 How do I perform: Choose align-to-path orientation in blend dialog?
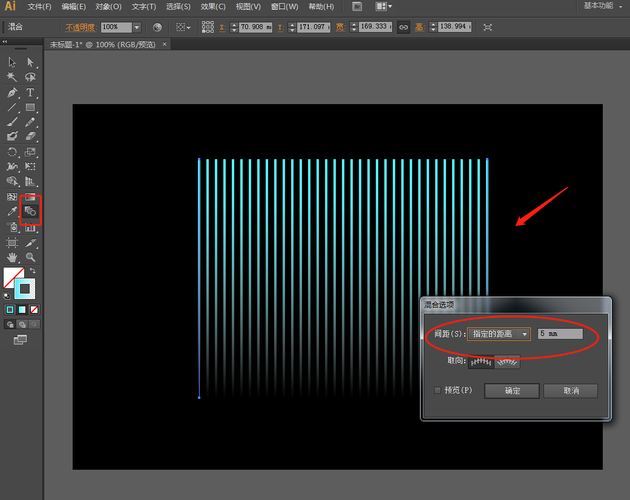pyautogui.click(x=507, y=362)
